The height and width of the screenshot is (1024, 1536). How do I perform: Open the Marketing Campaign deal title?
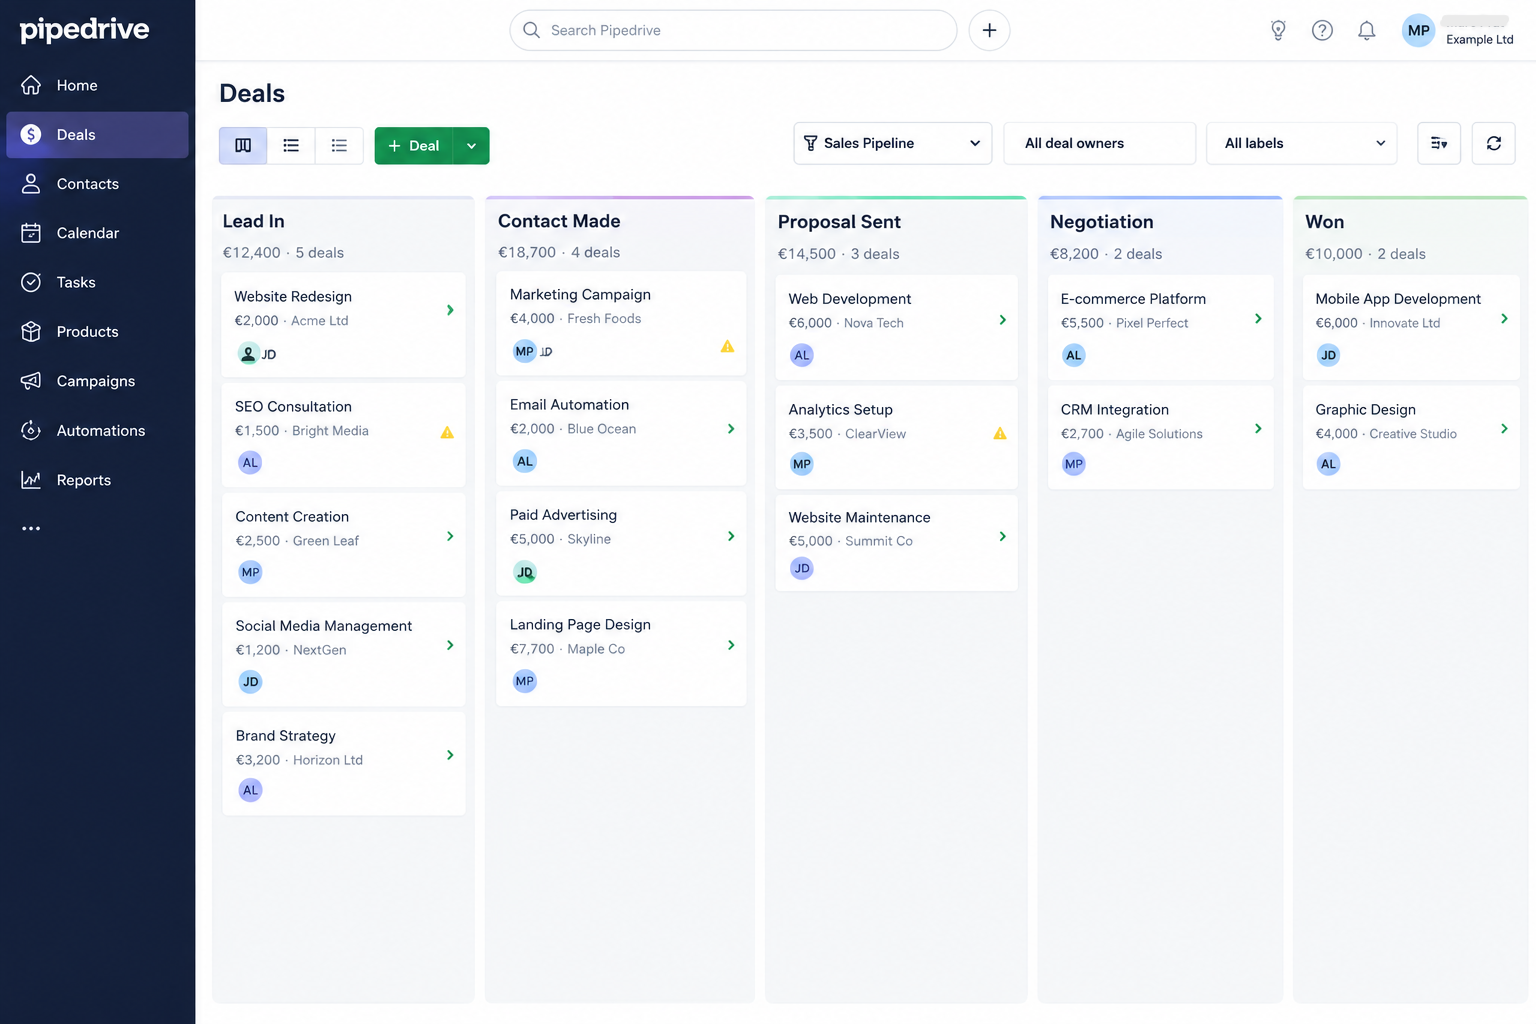click(580, 295)
